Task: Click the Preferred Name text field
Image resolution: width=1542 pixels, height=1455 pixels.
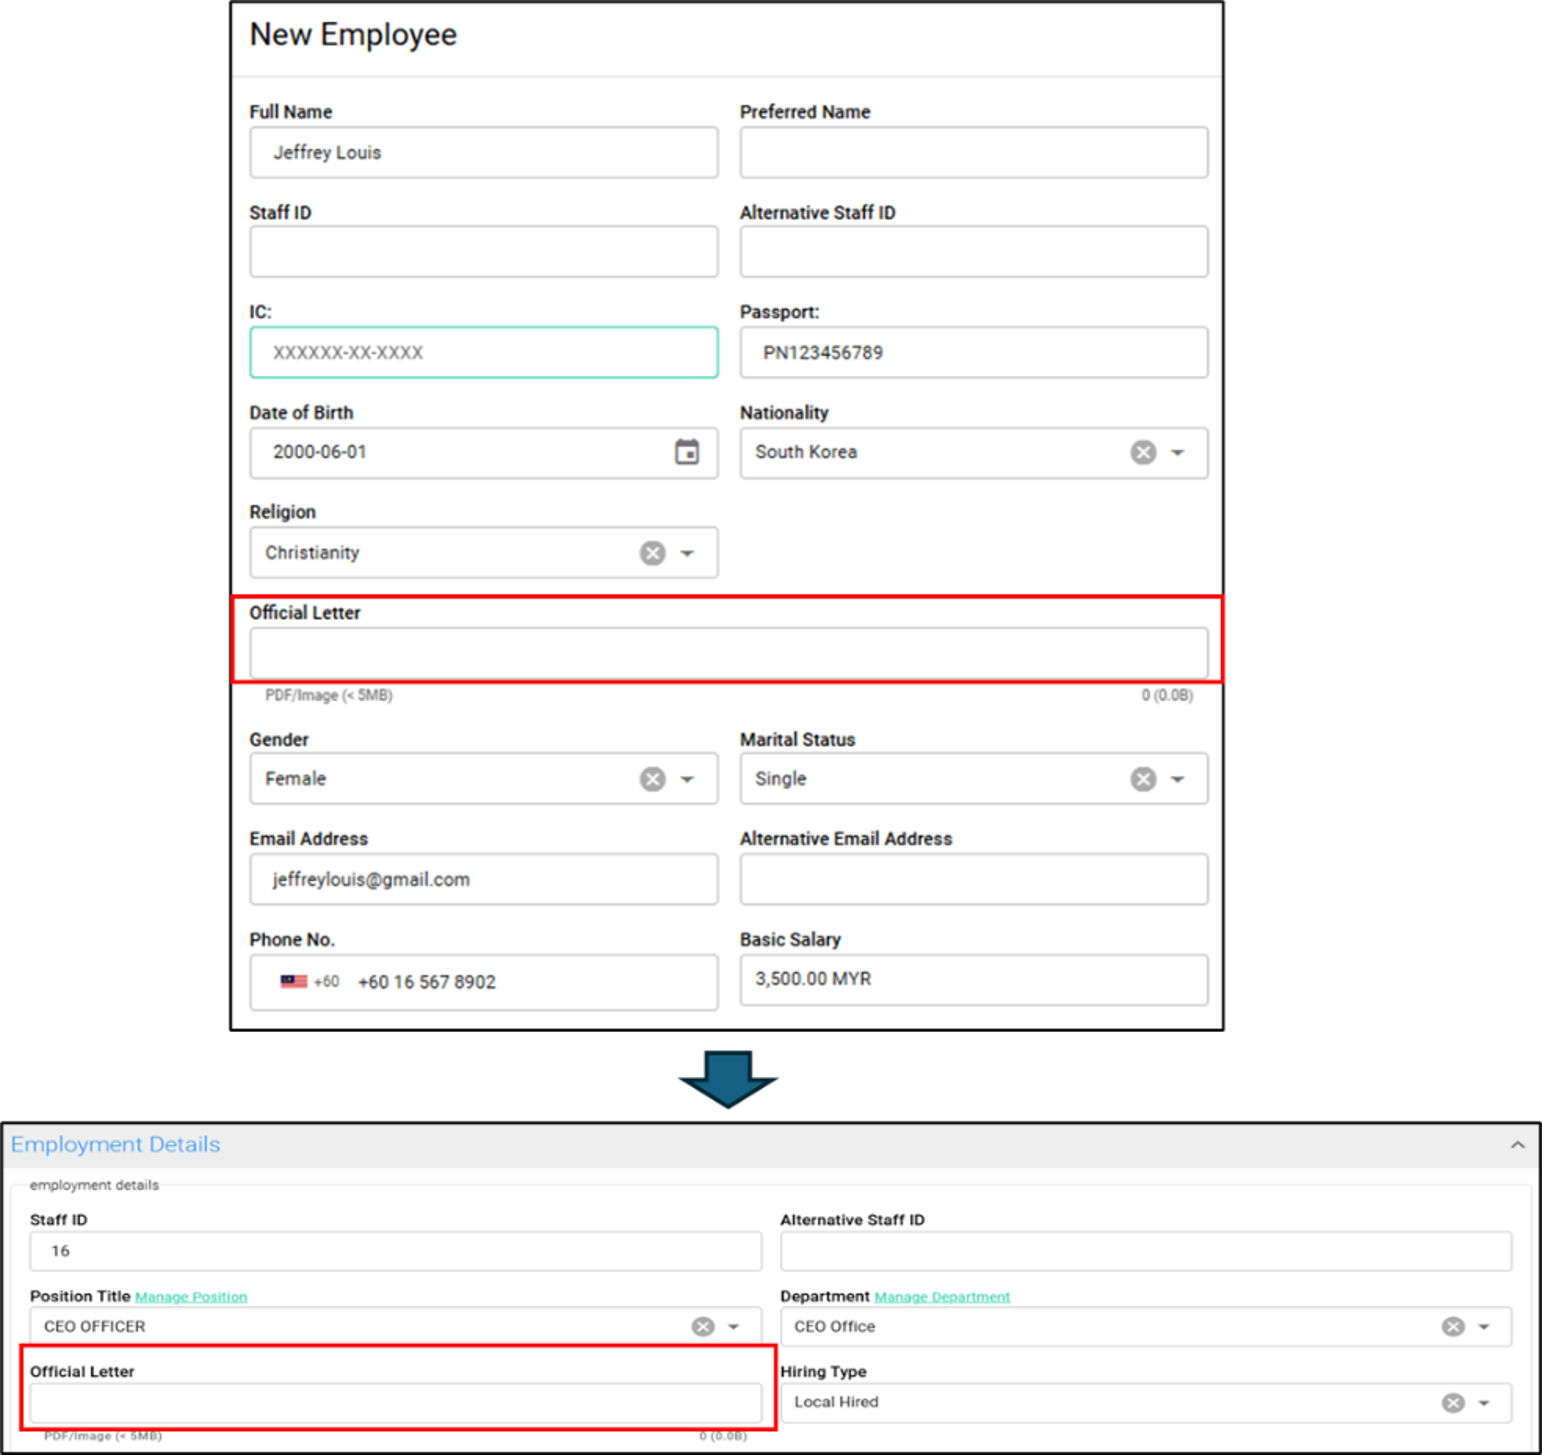Action: [x=973, y=152]
